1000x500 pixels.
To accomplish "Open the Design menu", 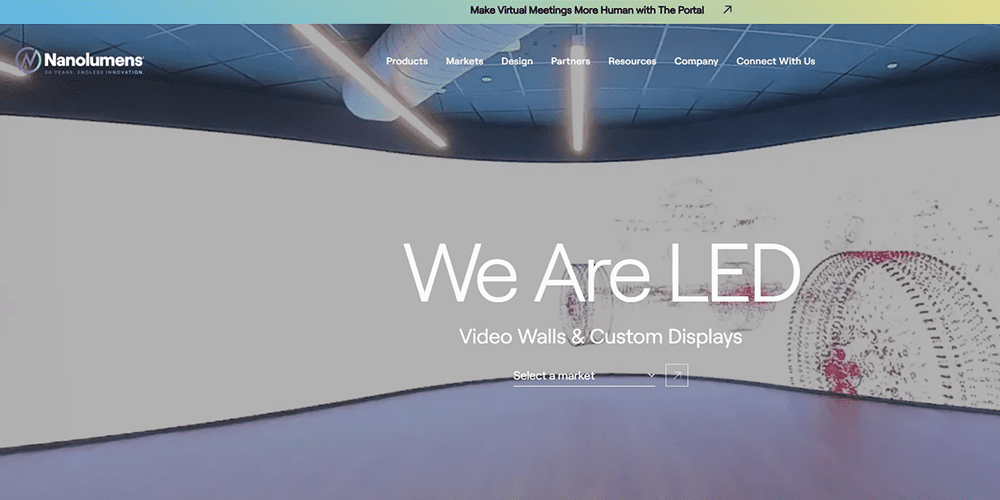I will tap(517, 61).
